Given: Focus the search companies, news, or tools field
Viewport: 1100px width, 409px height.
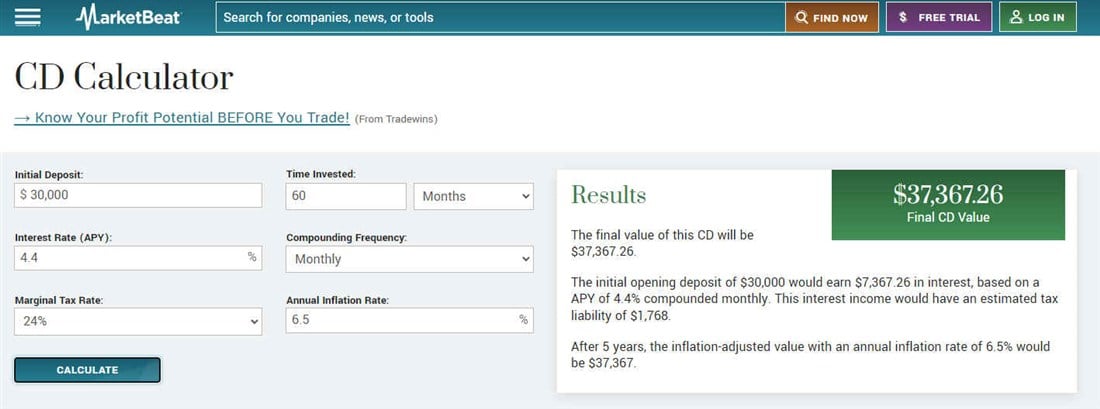Looking at the screenshot, I should tap(500, 18).
